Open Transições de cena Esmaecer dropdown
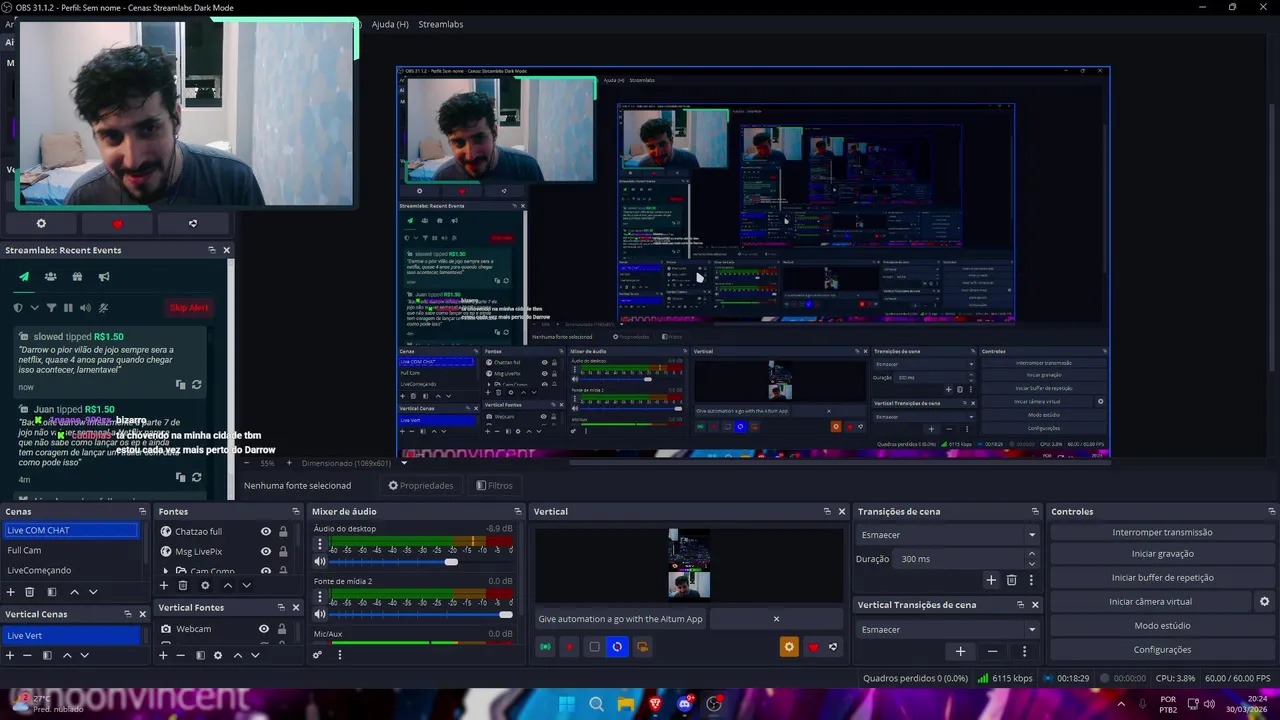Viewport: 1280px width, 720px height. click(x=948, y=535)
